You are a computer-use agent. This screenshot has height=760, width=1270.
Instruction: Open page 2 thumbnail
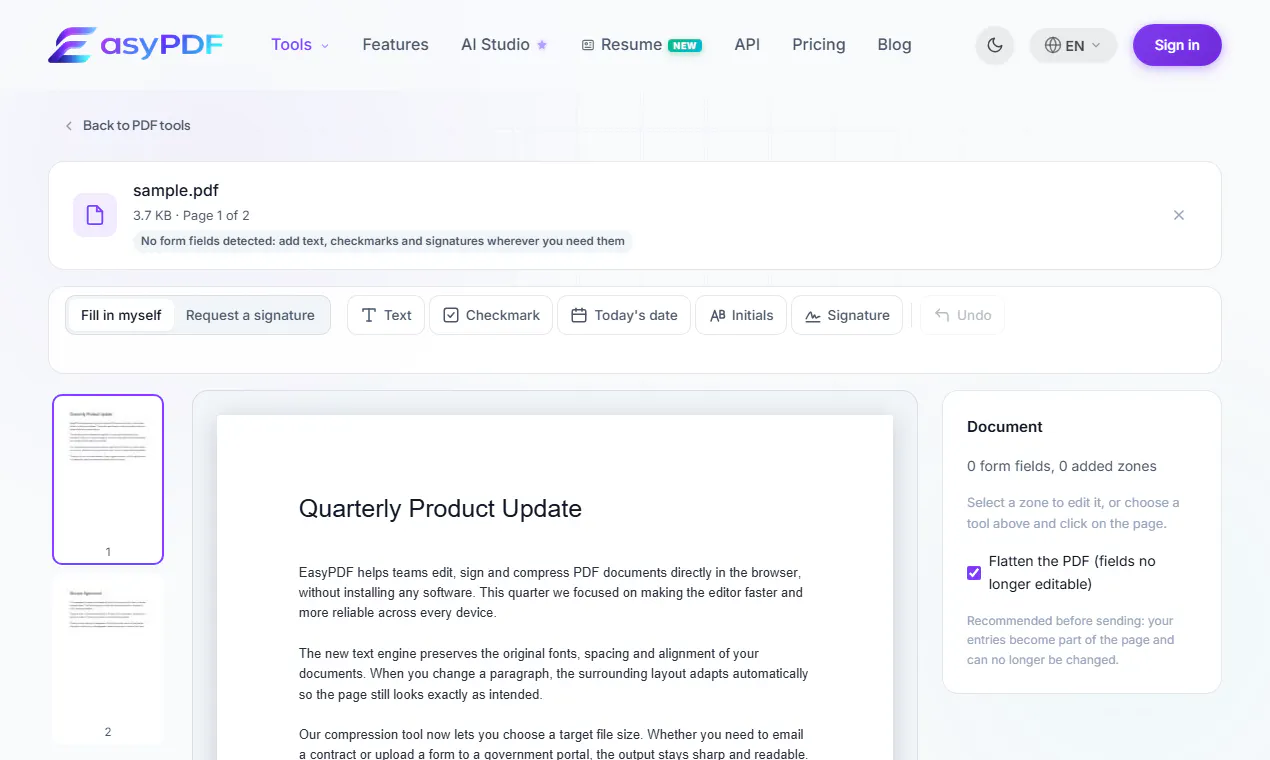pos(108,660)
